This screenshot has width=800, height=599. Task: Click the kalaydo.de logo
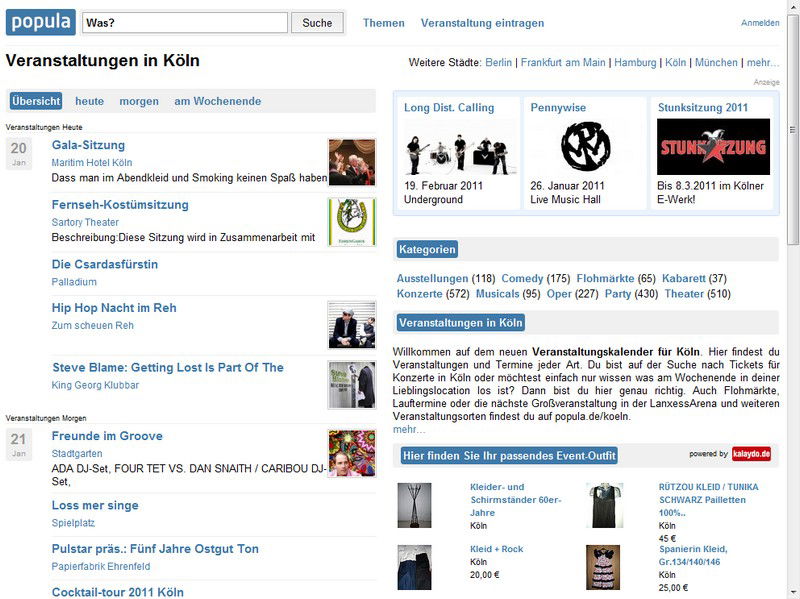coord(751,454)
